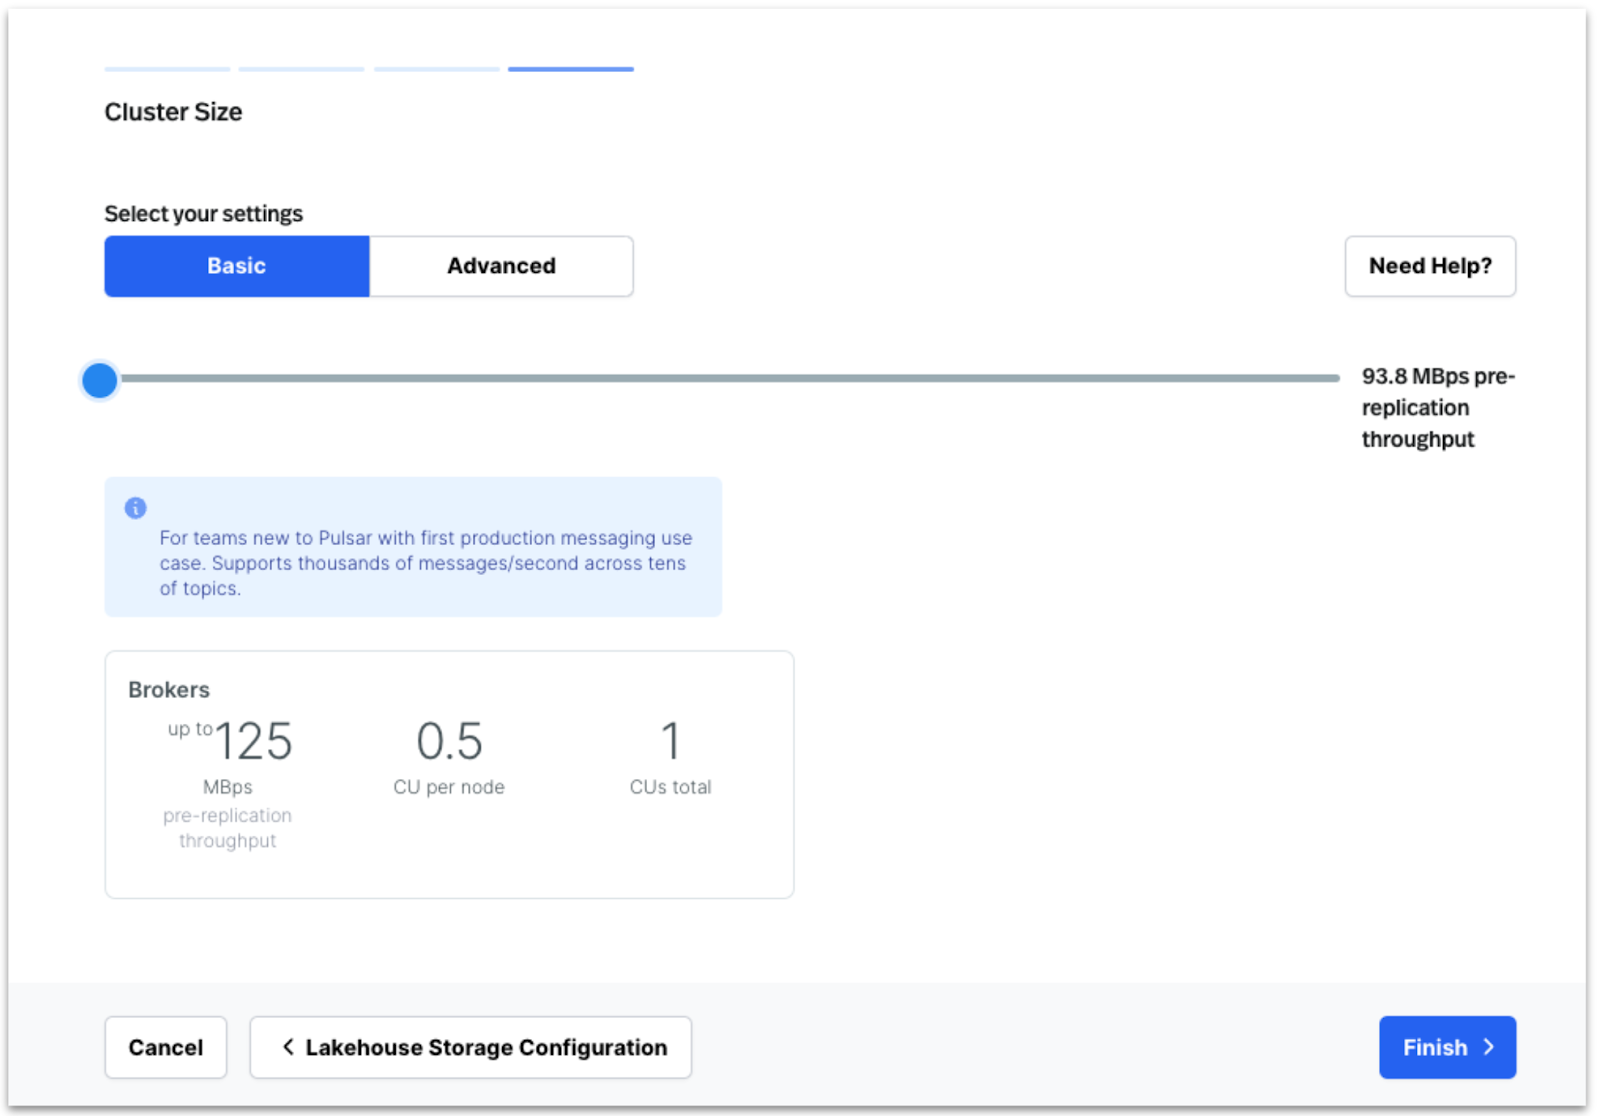Click the Pulsar teams info message text
This screenshot has width=1600, height=1116.
425,563
